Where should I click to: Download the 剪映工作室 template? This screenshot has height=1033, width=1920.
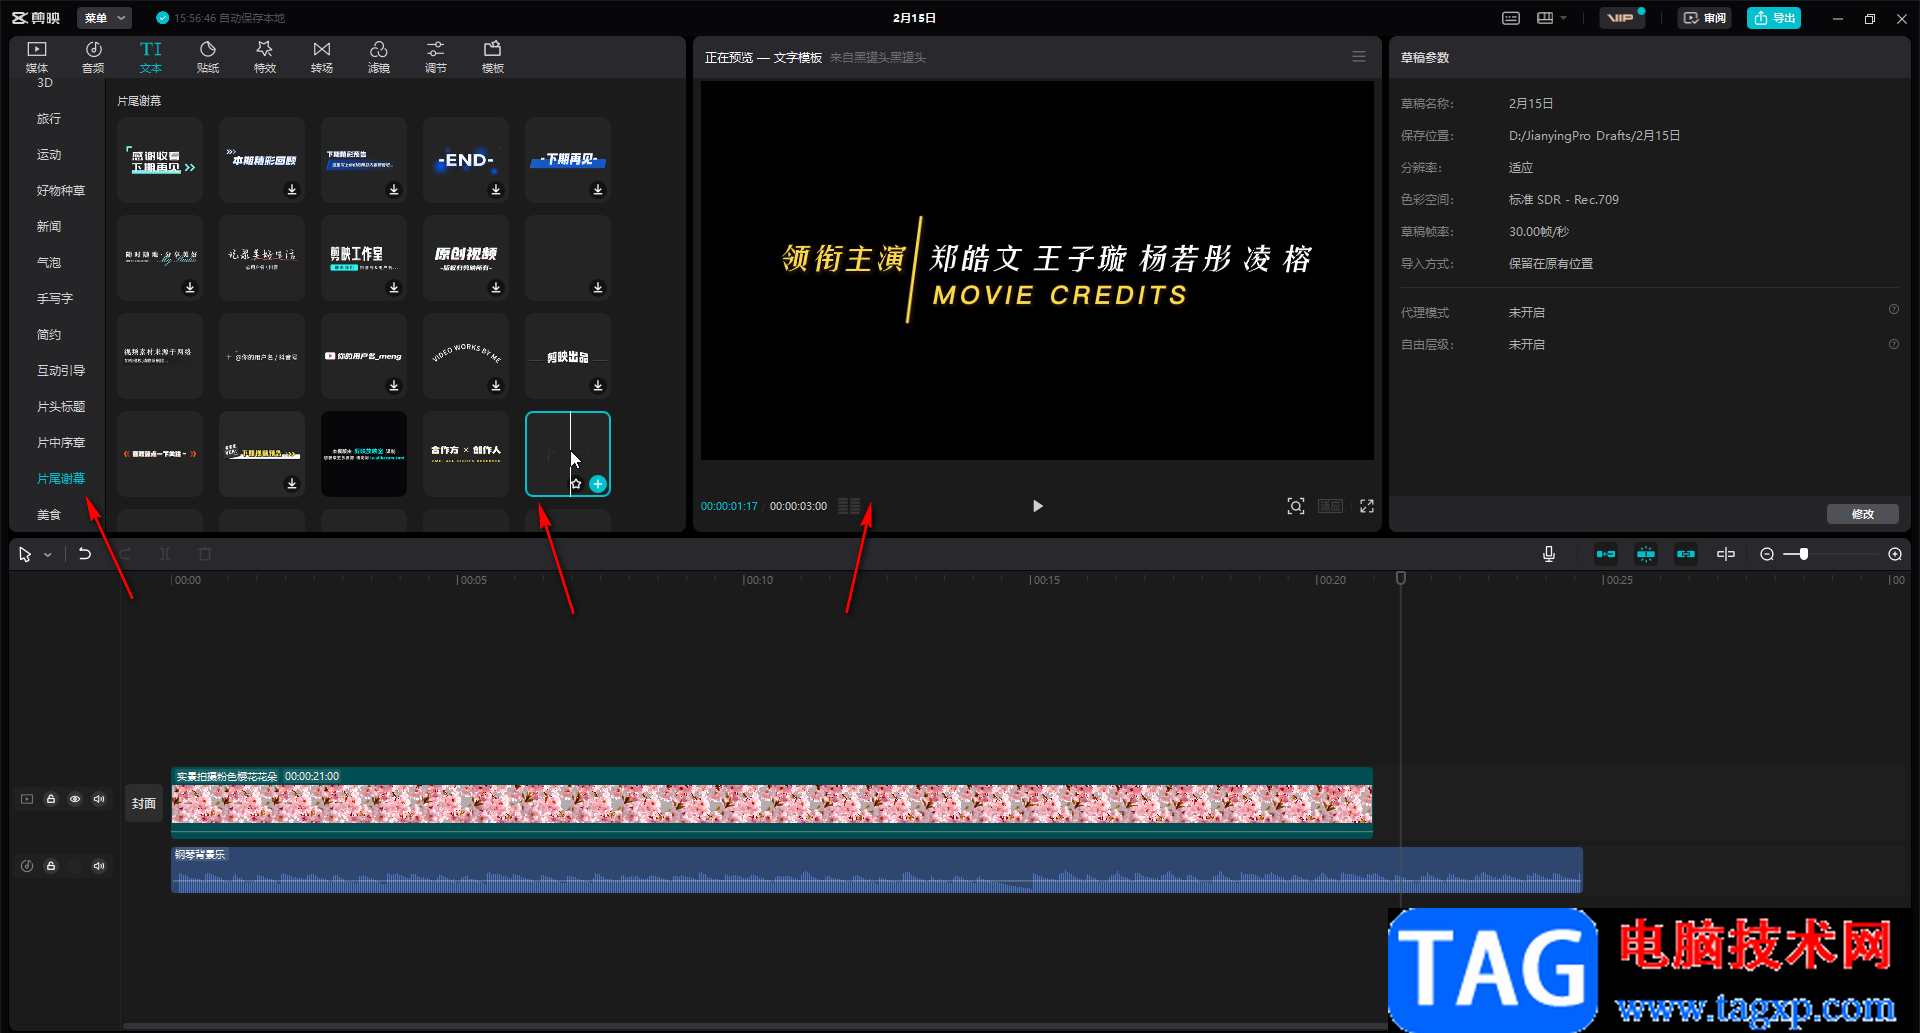(x=394, y=288)
